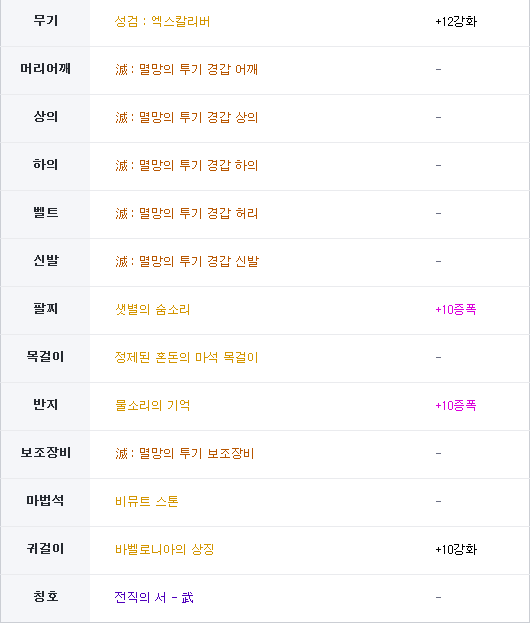Open 정제된 혼돈의 마석 목걸이 item

point(186,358)
